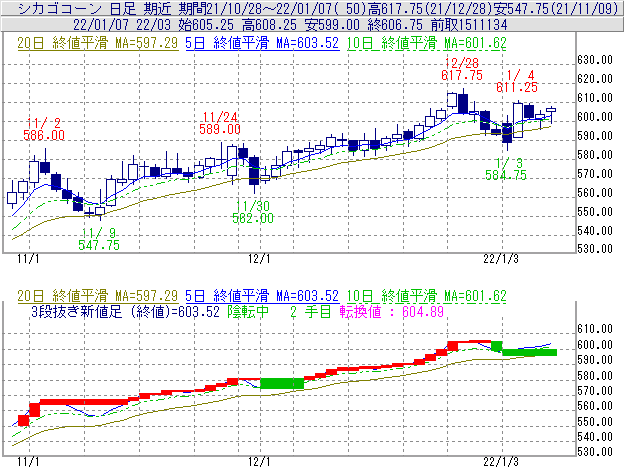
Task: Click upper chart '11/1' date label
Action: (28, 259)
